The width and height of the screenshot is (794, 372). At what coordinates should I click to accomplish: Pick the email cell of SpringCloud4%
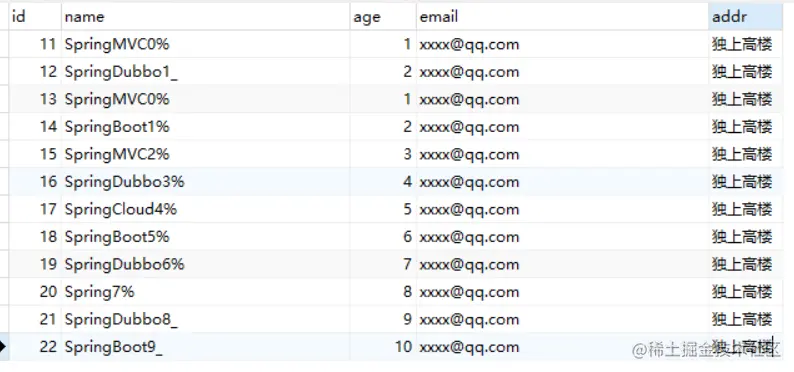pyautogui.click(x=563, y=209)
